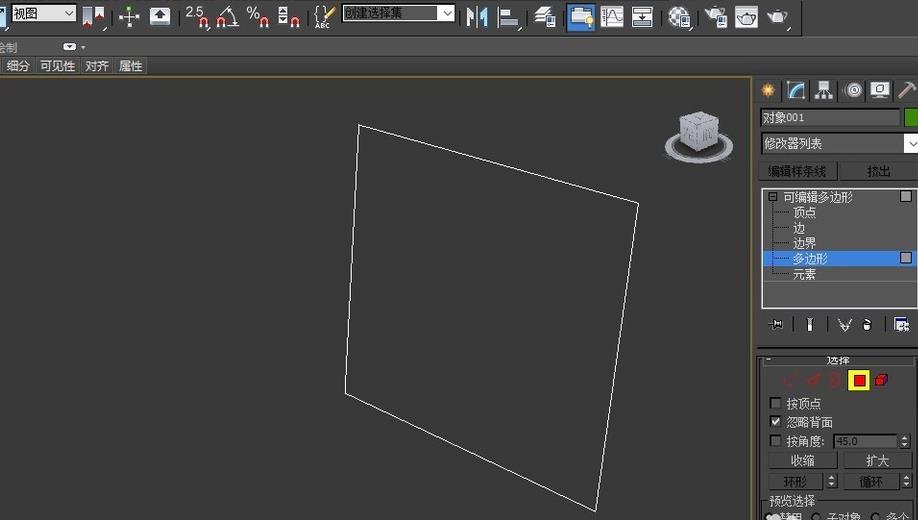The height and width of the screenshot is (520, 918).
Task: Collapse the 可编辑多边形 tree node
Action: (x=773, y=197)
